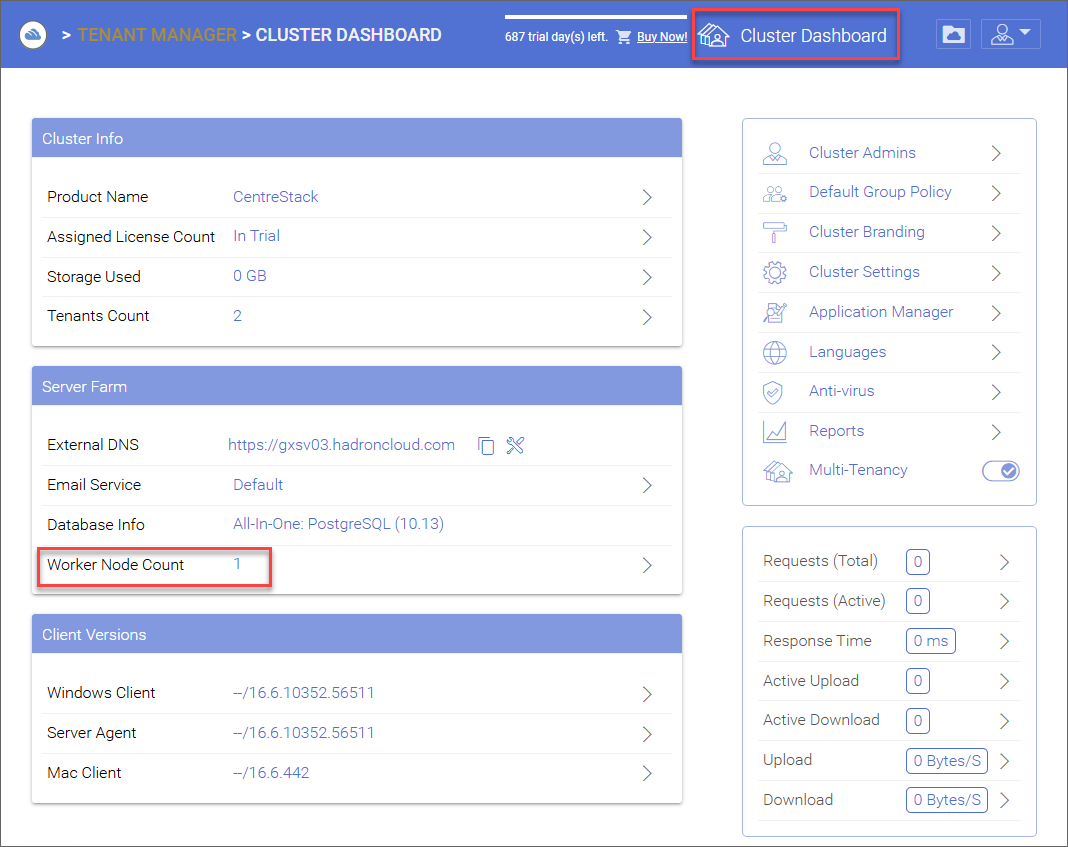Expand the Assigned License Count chevron
The image size is (1068, 847).
click(646, 237)
